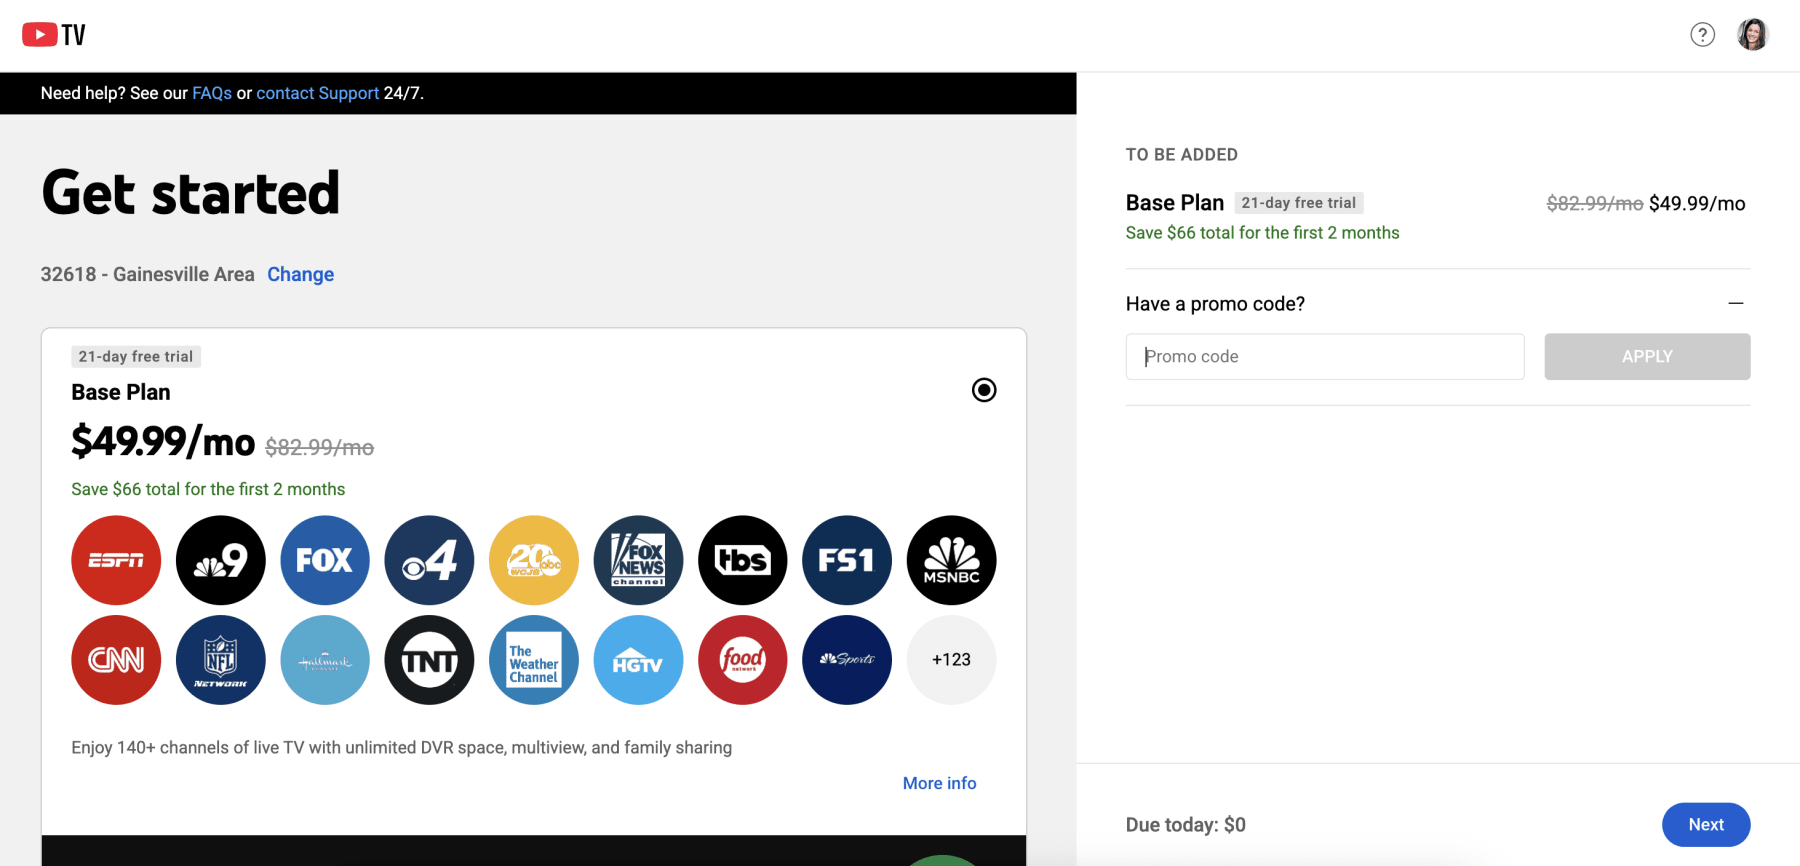Open the help question mark icon
The width and height of the screenshot is (1800, 866).
(x=1702, y=35)
